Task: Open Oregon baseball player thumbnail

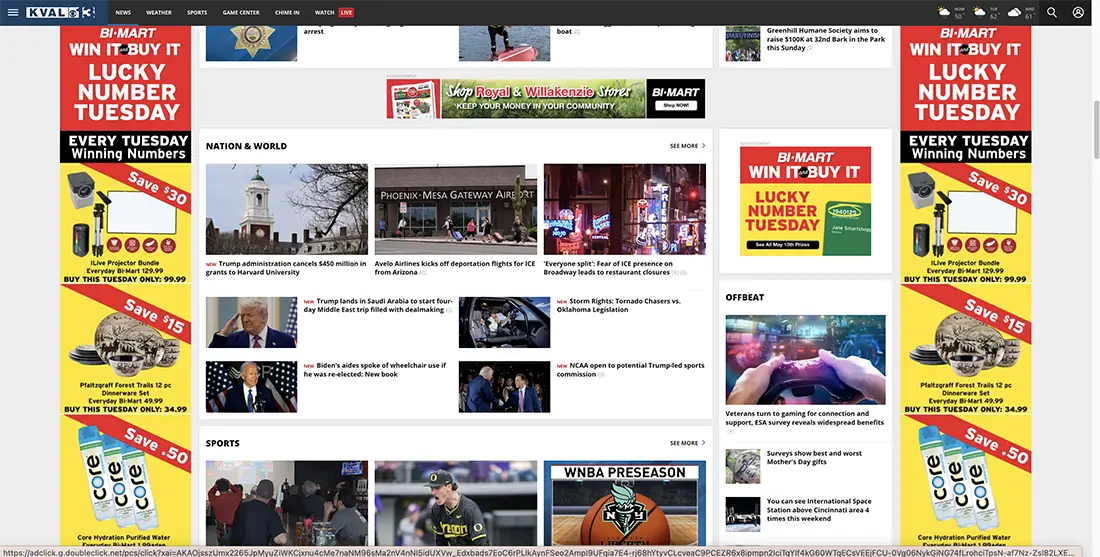Action: 455,503
